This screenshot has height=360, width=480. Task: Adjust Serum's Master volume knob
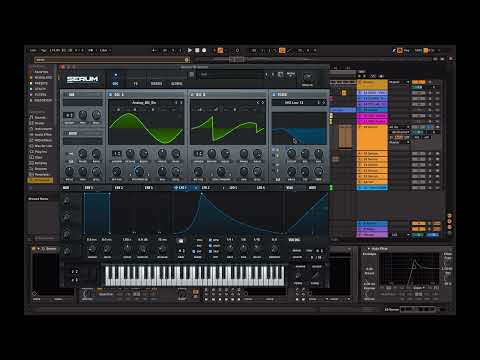(307, 78)
